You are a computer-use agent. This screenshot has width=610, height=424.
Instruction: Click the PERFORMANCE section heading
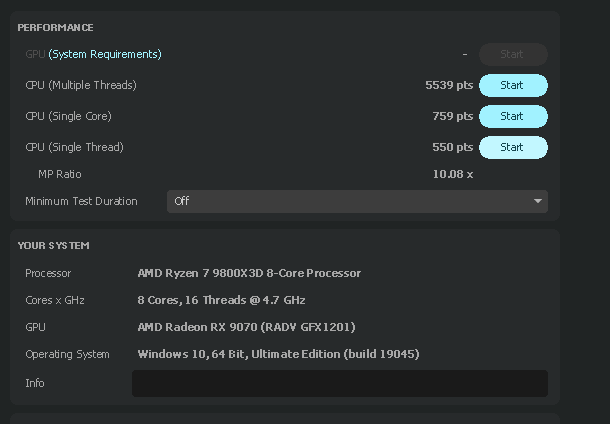[x=55, y=28]
